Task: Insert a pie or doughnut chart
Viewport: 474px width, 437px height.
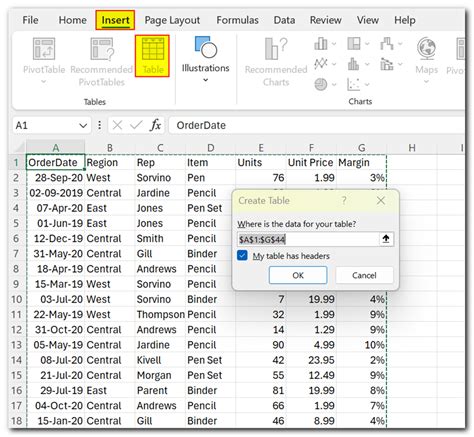Action: (x=321, y=84)
